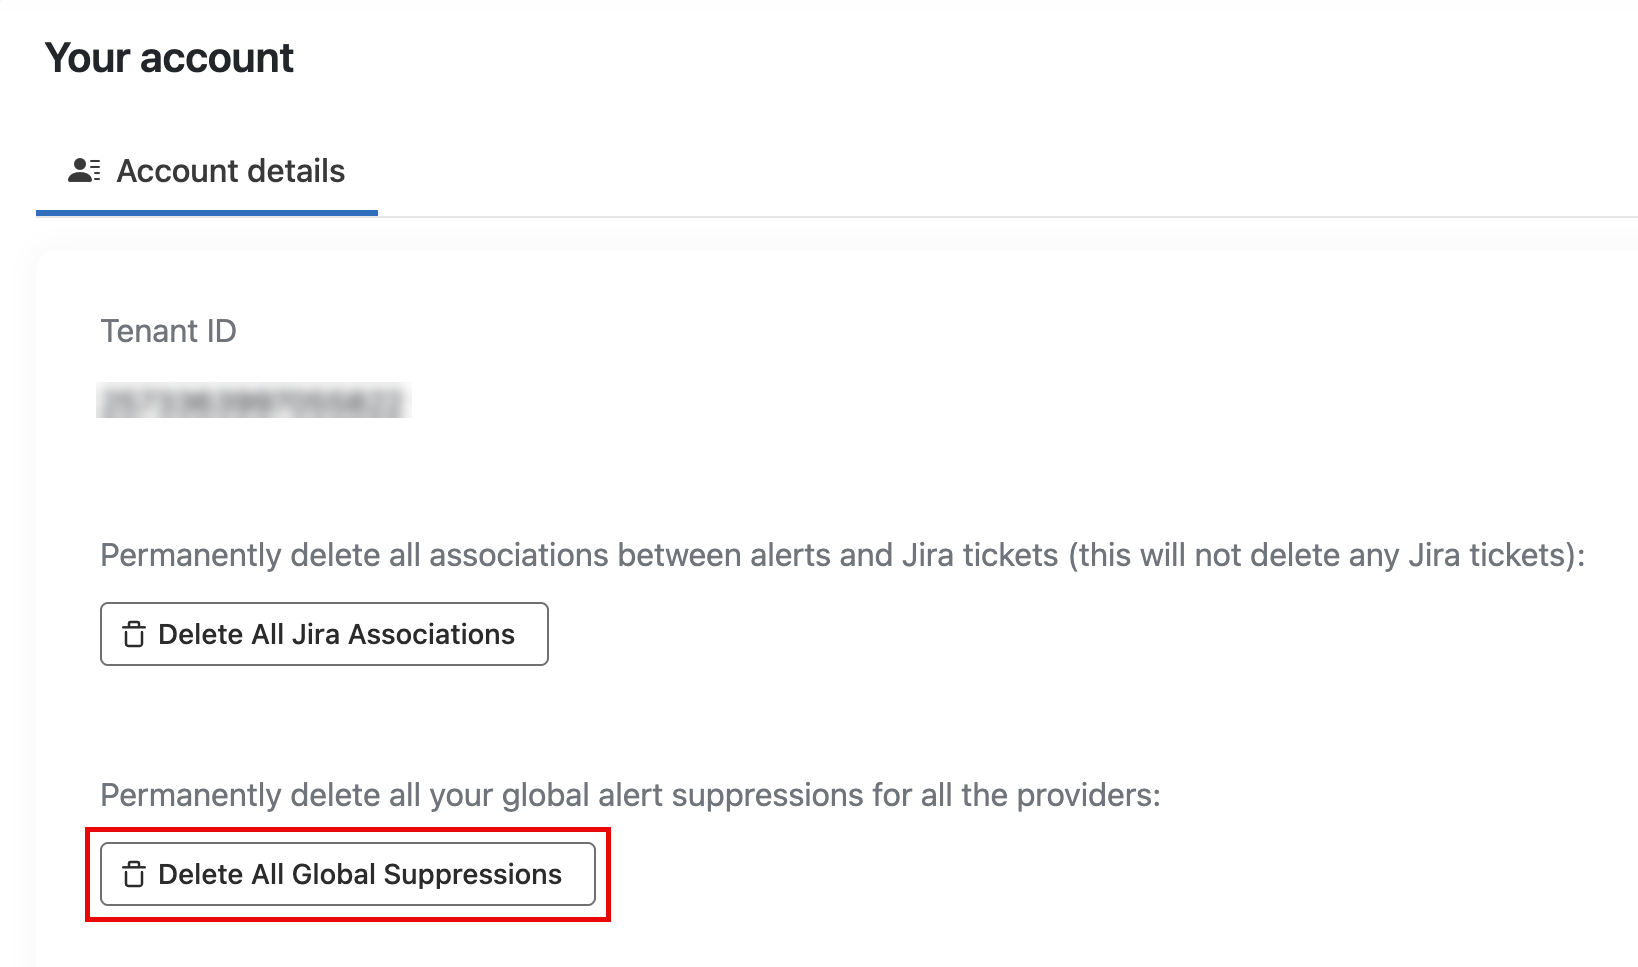Image resolution: width=1638 pixels, height=967 pixels.
Task: Switch to the Account details tab
Action: click(230, 171)
